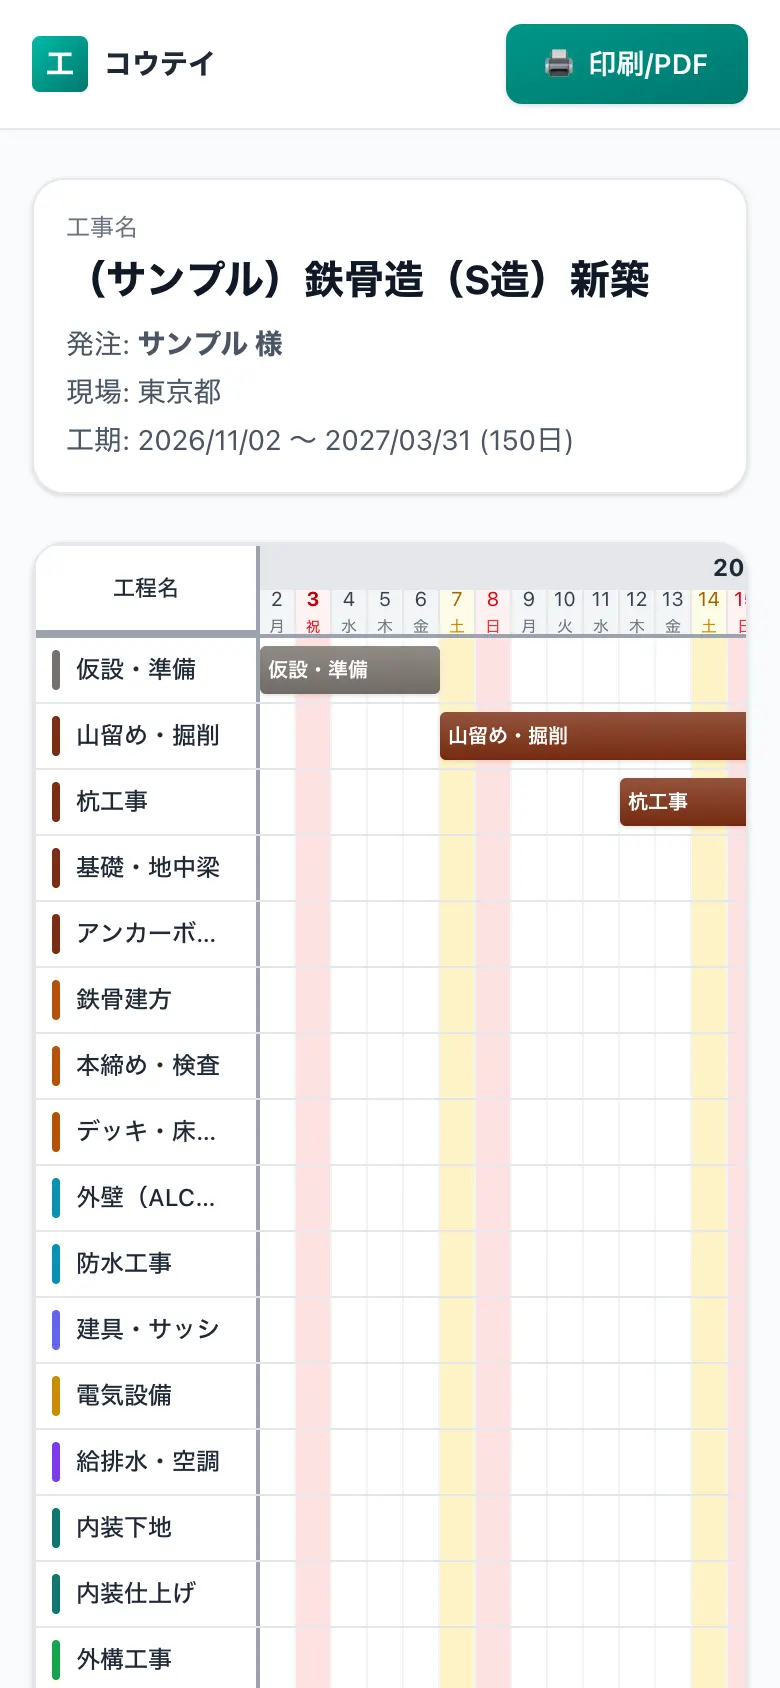Click the 発注: サンプル 様 line

click(175, 344)
